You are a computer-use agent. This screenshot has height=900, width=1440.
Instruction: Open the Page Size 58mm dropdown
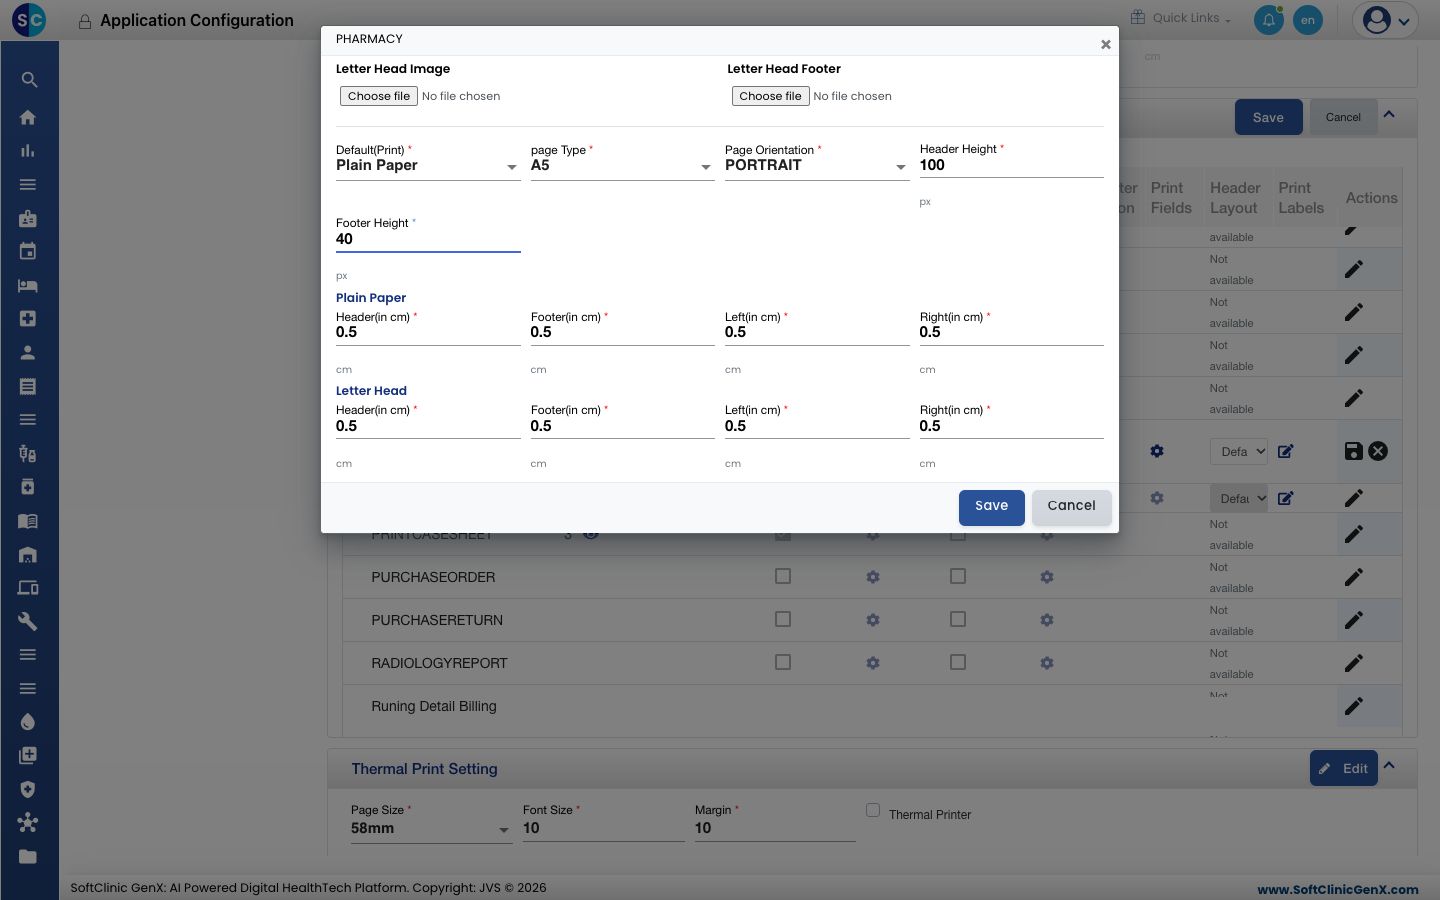click(431, 829)
